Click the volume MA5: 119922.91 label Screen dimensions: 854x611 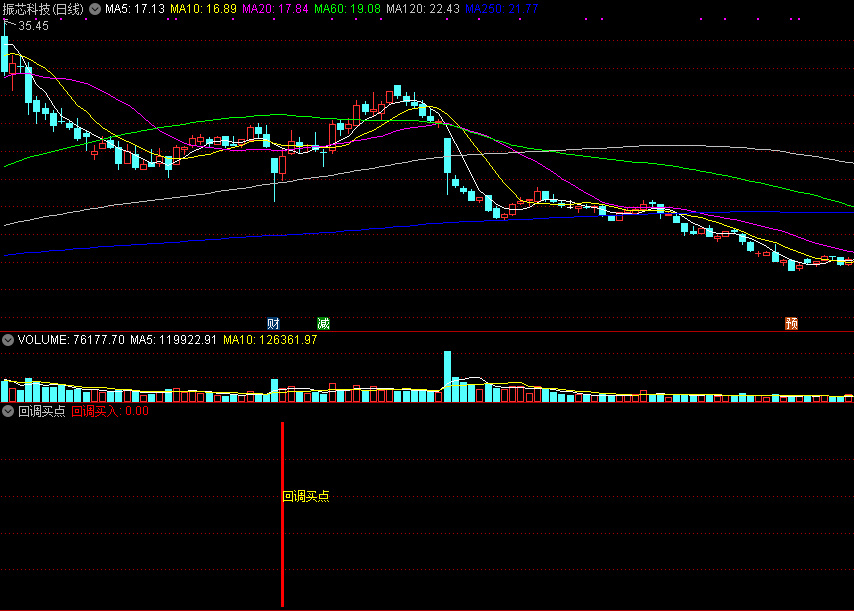(x=173, y=340)
